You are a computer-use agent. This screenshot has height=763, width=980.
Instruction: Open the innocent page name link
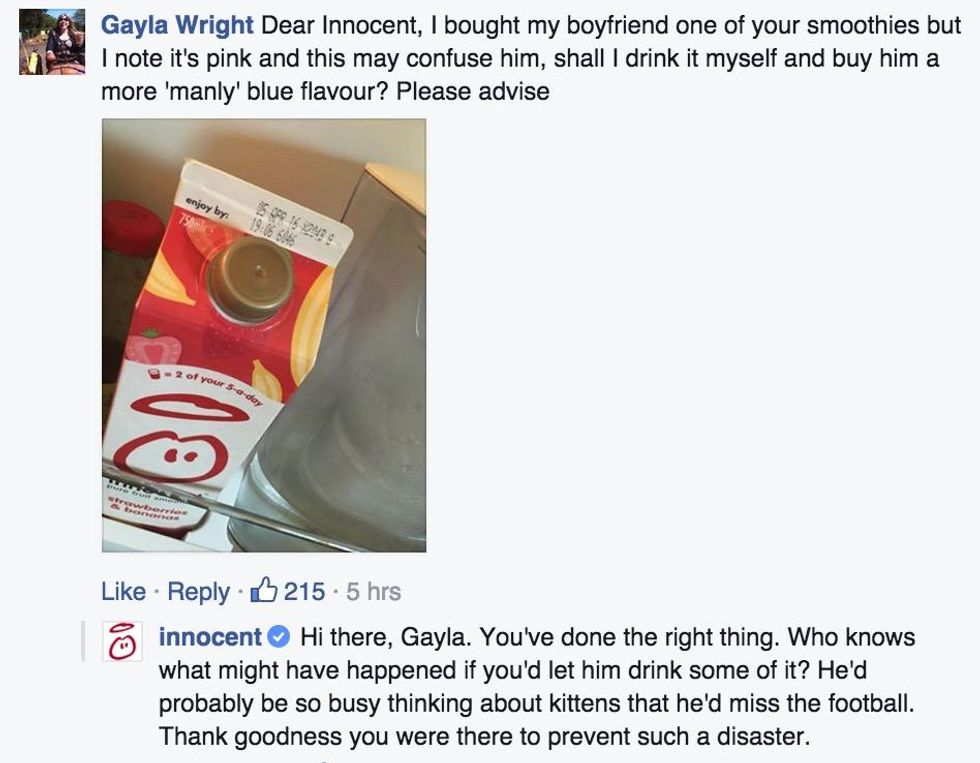pyautogui.click(x=210, y=637)
